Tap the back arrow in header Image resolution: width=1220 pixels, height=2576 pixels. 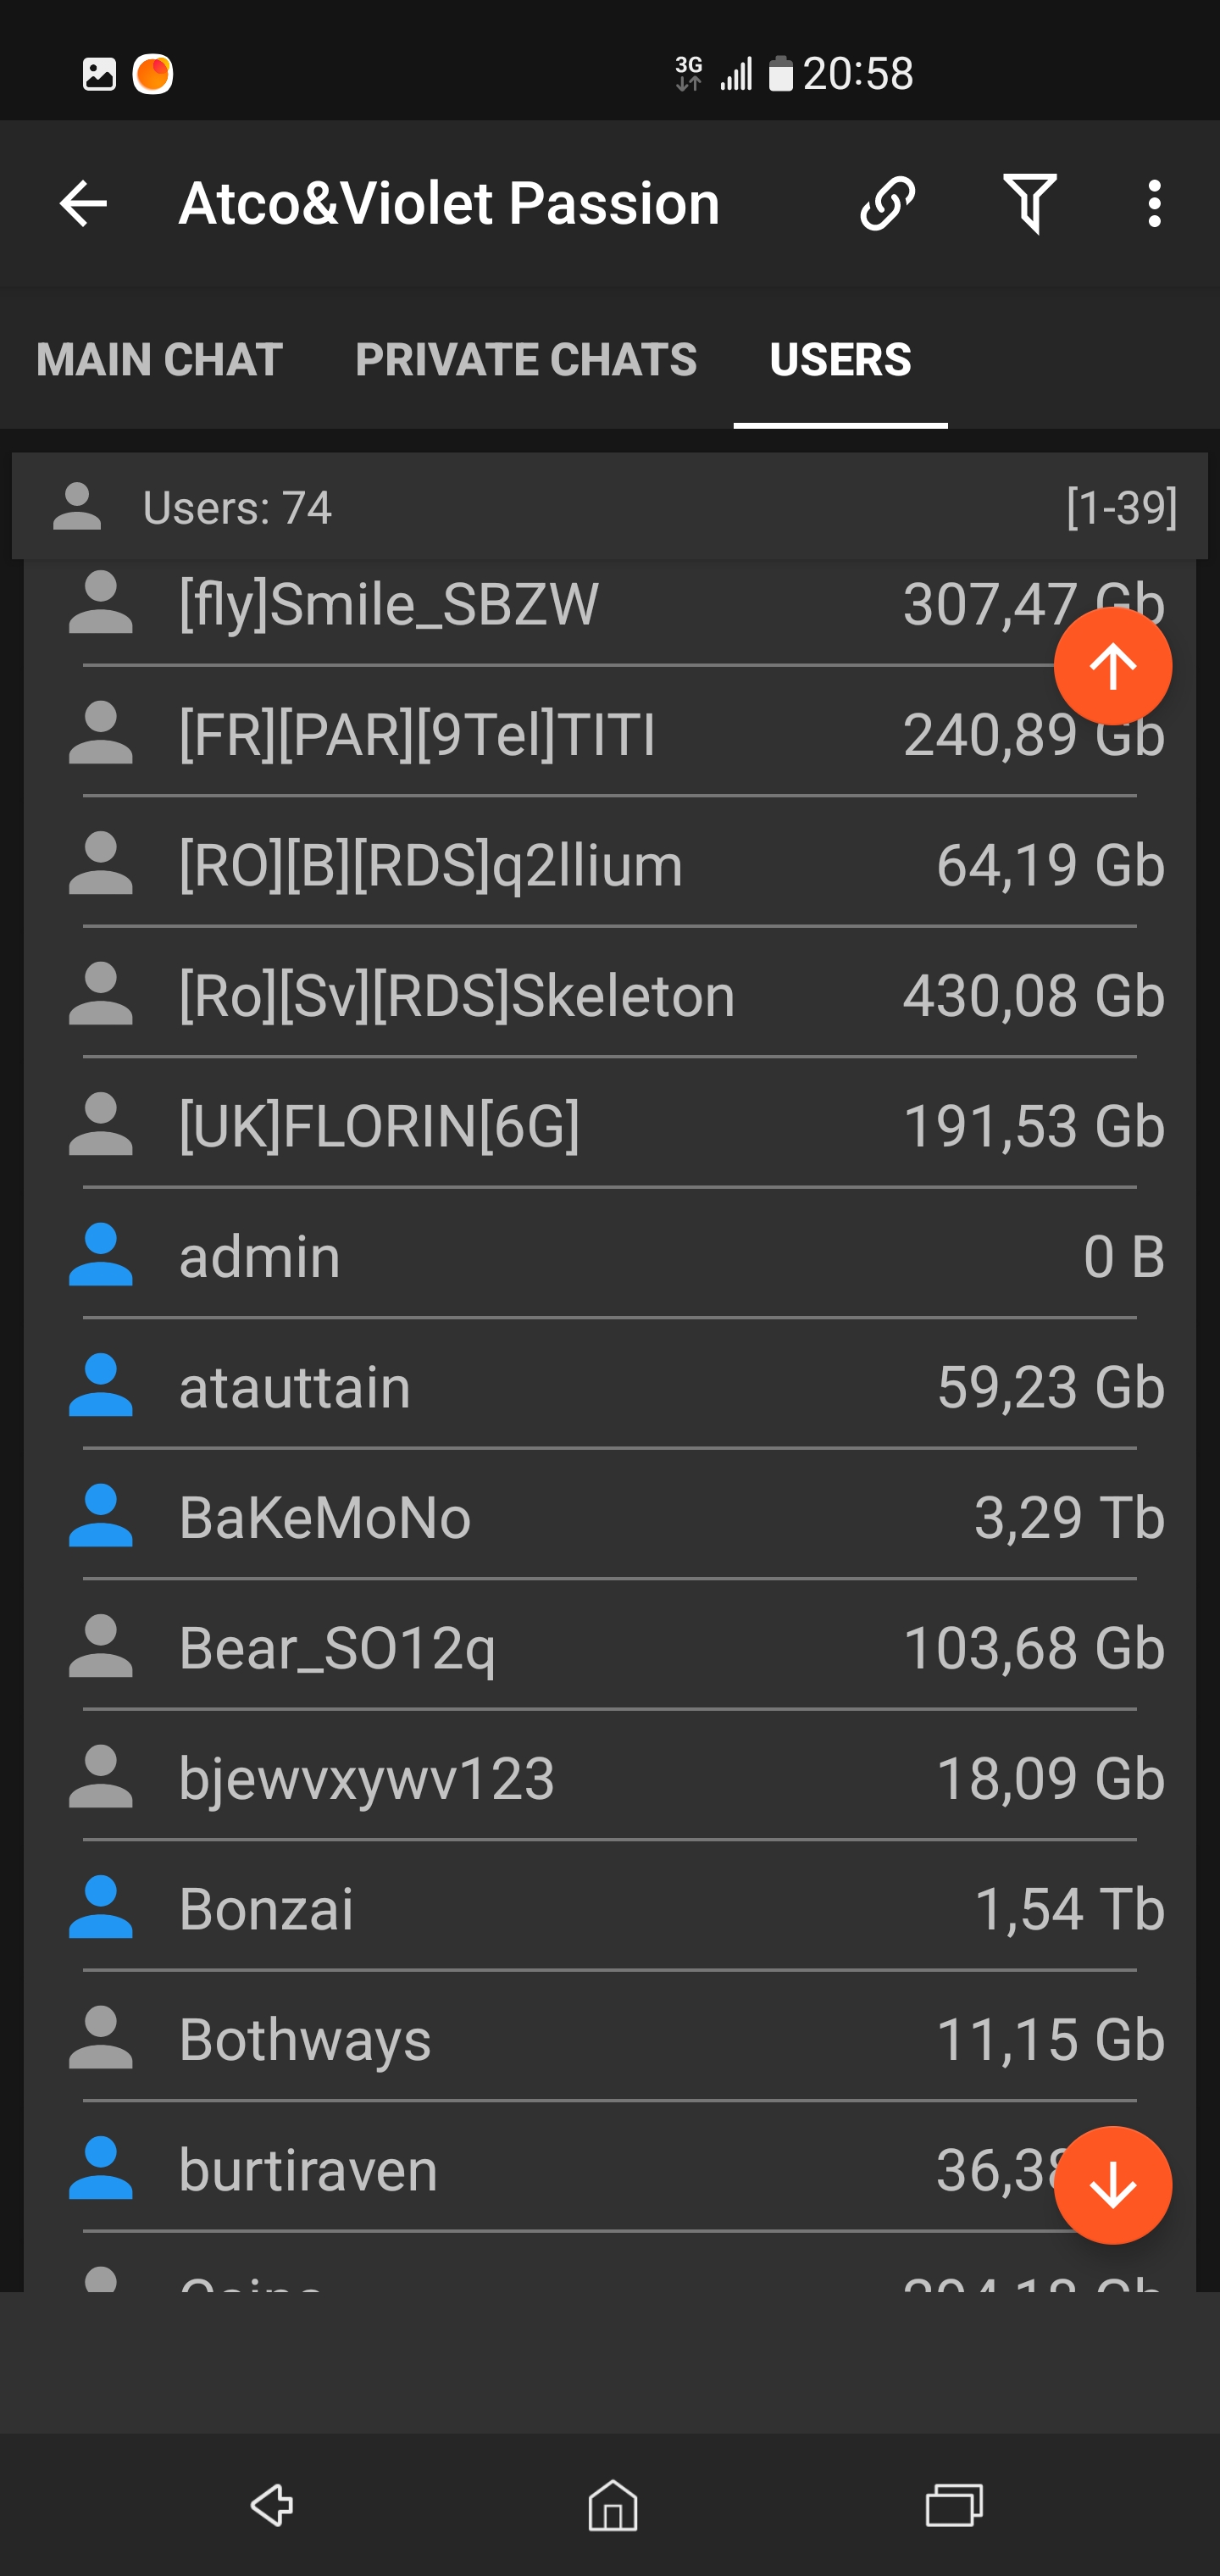(x=84, y=204)
